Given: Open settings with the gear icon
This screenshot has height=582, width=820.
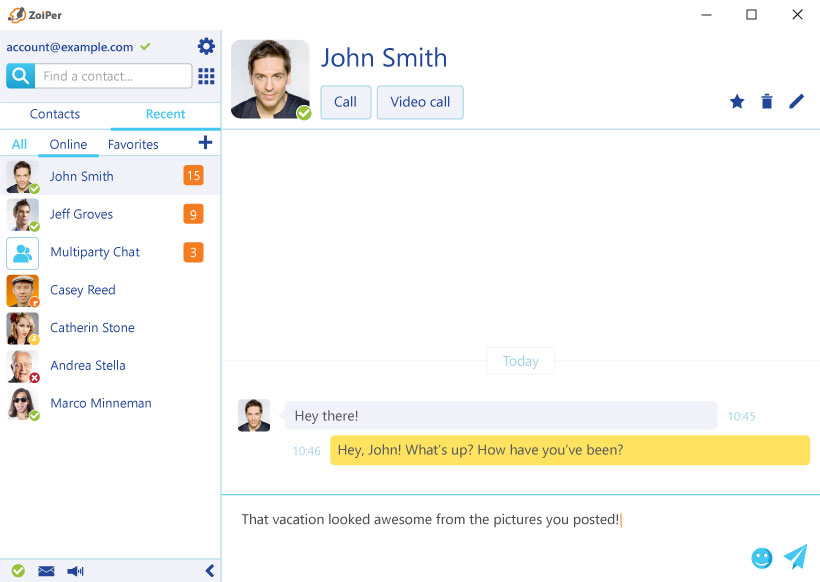Looking at the screenshot, I should tap(206, 46).
